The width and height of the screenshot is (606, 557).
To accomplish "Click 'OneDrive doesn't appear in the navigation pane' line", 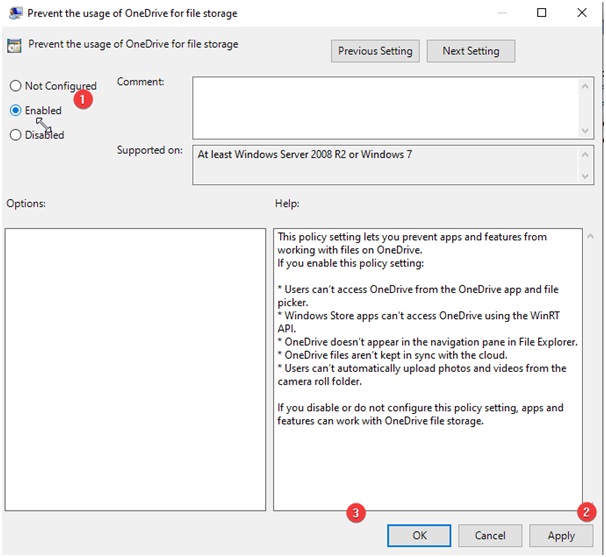I will pos(427,342).
